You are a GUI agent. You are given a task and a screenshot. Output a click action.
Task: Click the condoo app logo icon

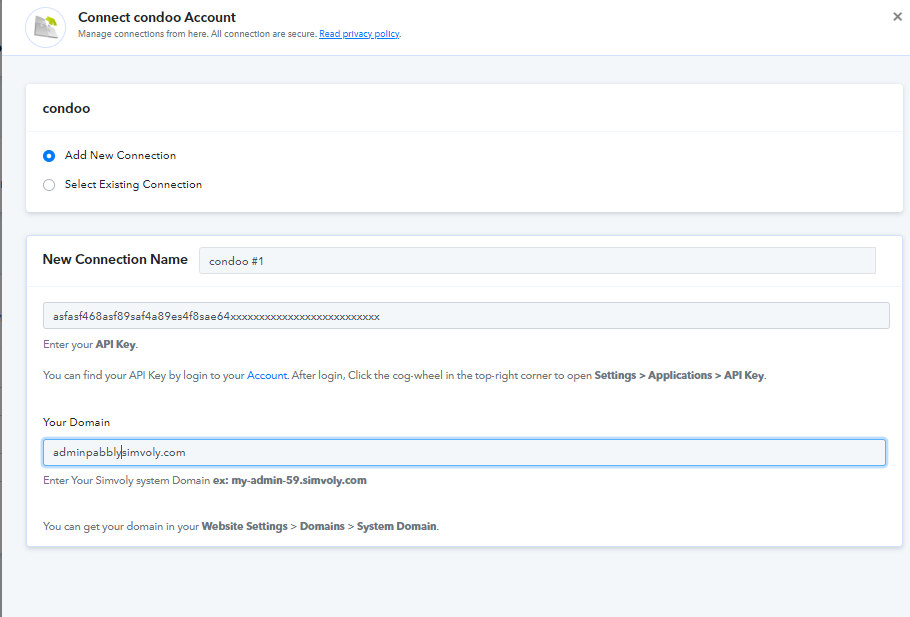(x=45, y=27)
